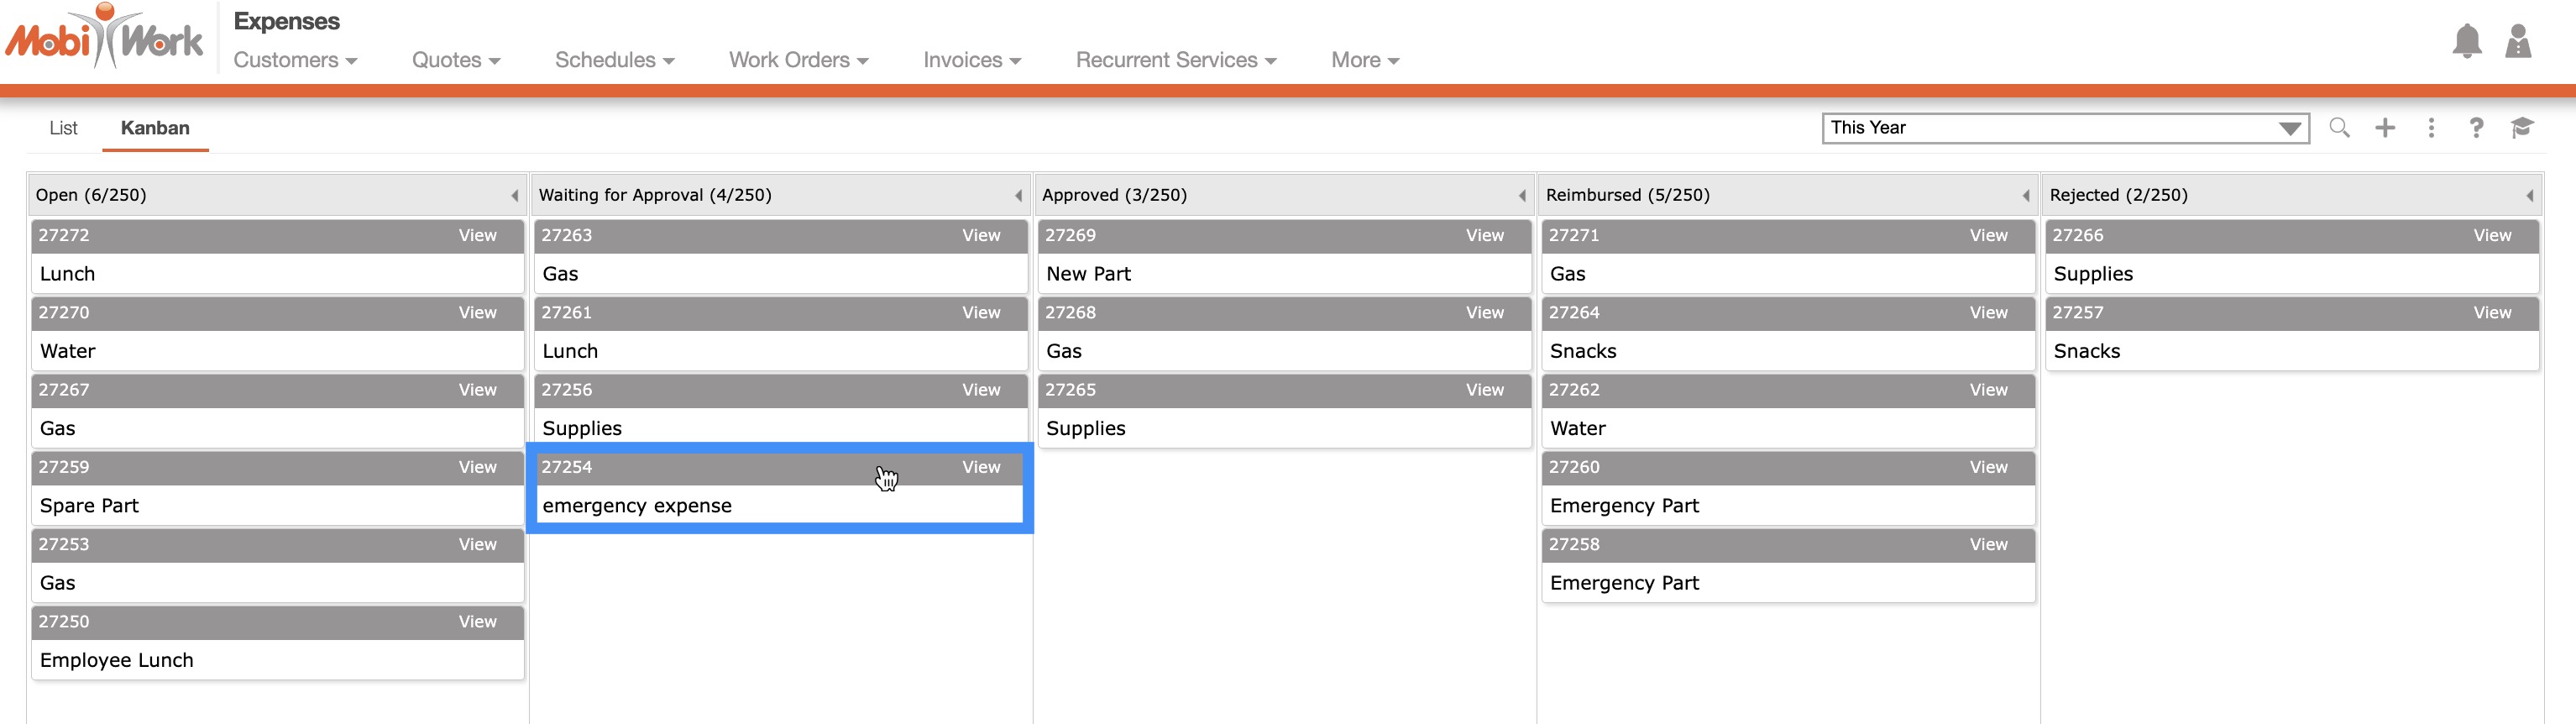2576x724 pixels.
Task: Collapse the Reimbursed column
Action: point(2025,196)
